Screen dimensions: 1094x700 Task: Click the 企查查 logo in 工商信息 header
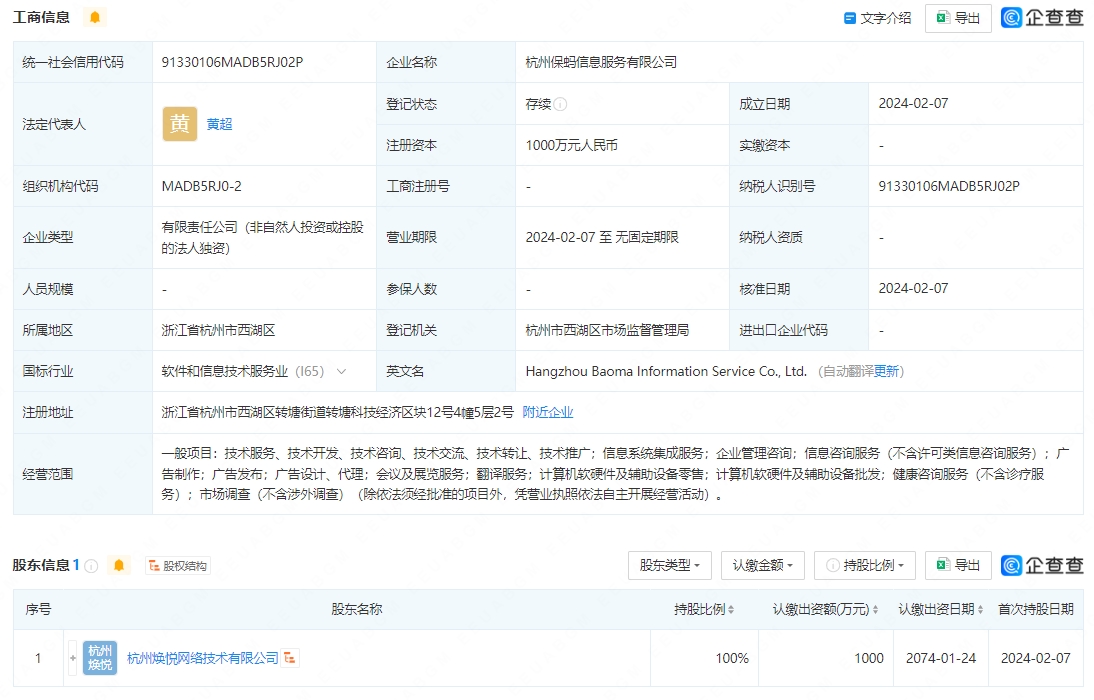tap(1042, 17)
